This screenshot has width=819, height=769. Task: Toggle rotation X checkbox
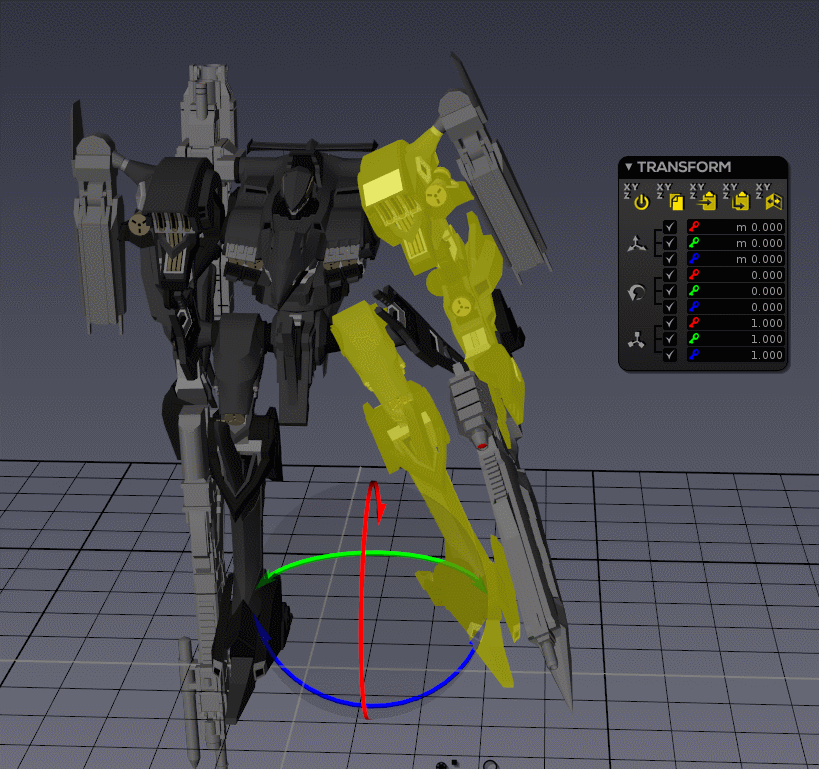pyautogui.click(x=670, y=275)
